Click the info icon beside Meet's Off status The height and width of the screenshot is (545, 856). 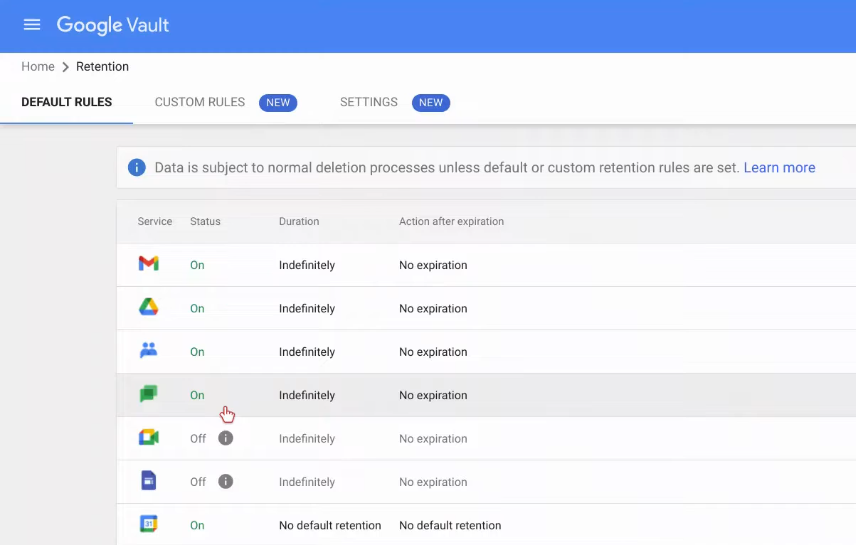point(226,438)
